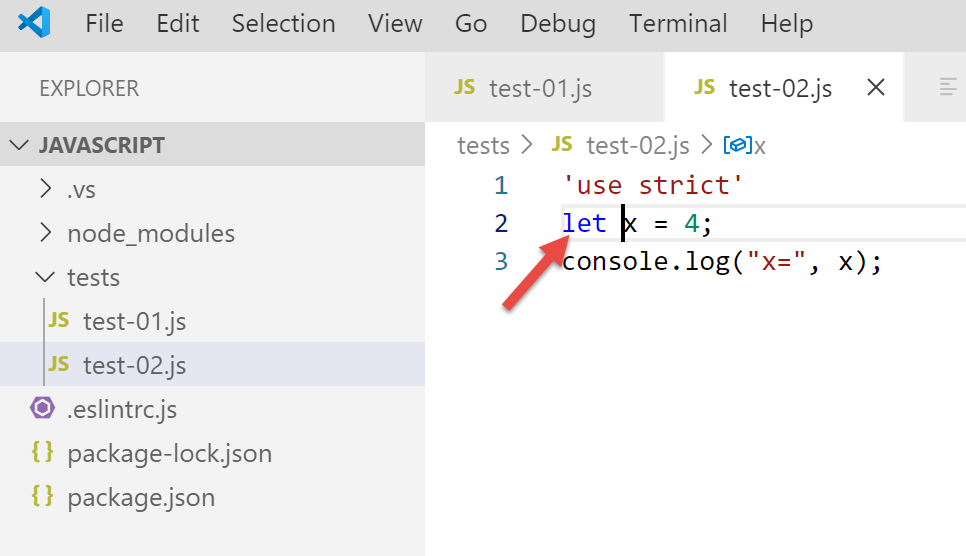This screenshot has height=556, width=966.
Task: Collapse the JAVASCRIPT root section
Action: 19,145
